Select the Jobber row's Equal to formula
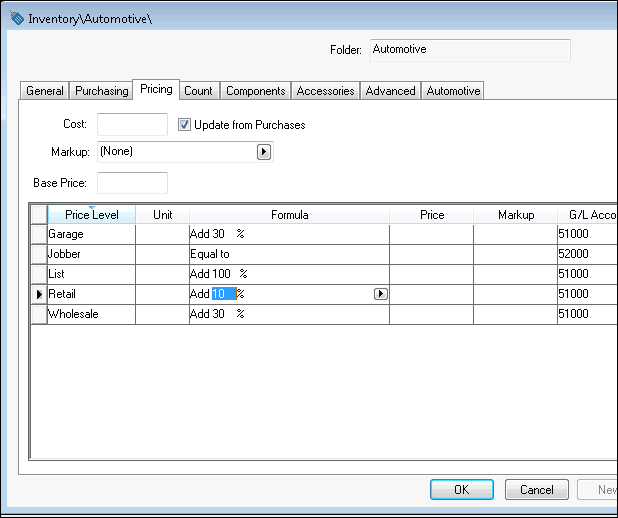The height and width of the screenshot is (518, 618). pos(288,254)
